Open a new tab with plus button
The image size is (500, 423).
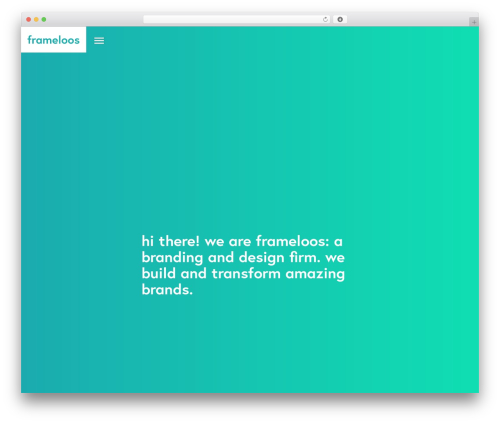474,22
